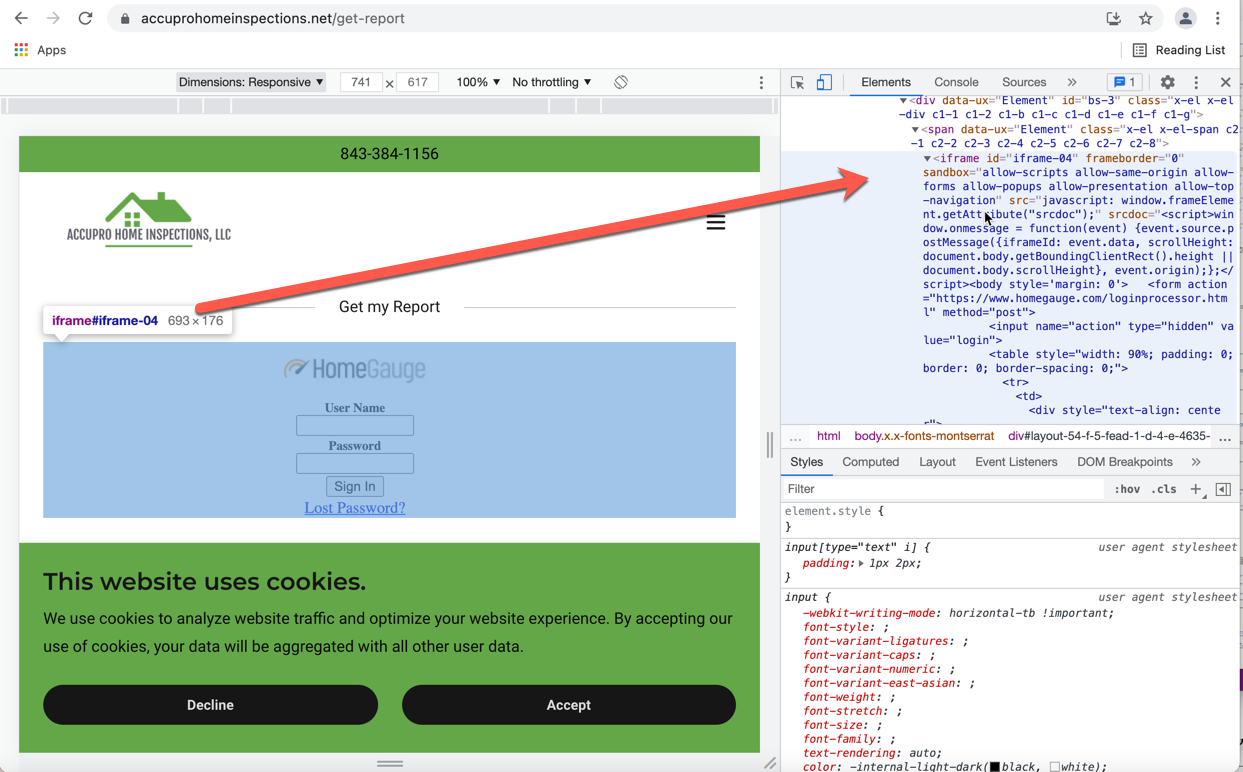Switch to the Console tab

[956, 82]
